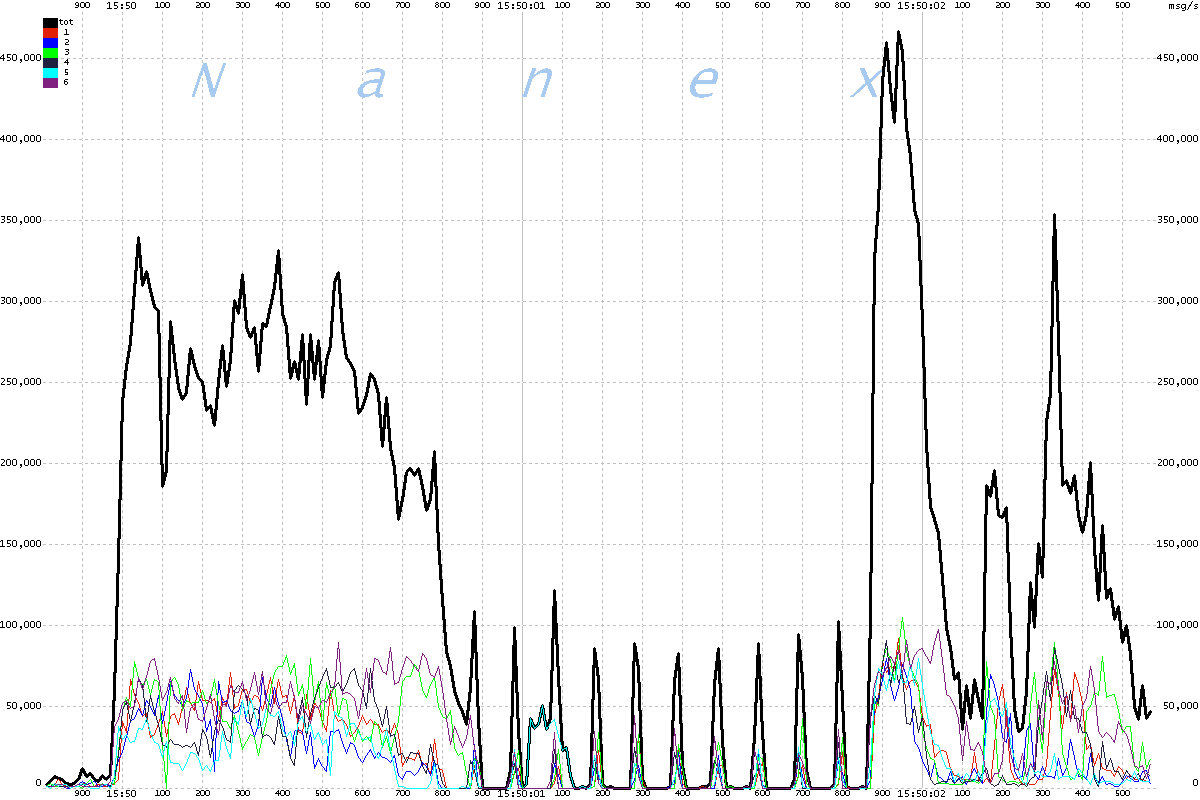Click the blue legend swatch for series 2
Viewport: 1200px width, 800px height.
pos(50,42)
